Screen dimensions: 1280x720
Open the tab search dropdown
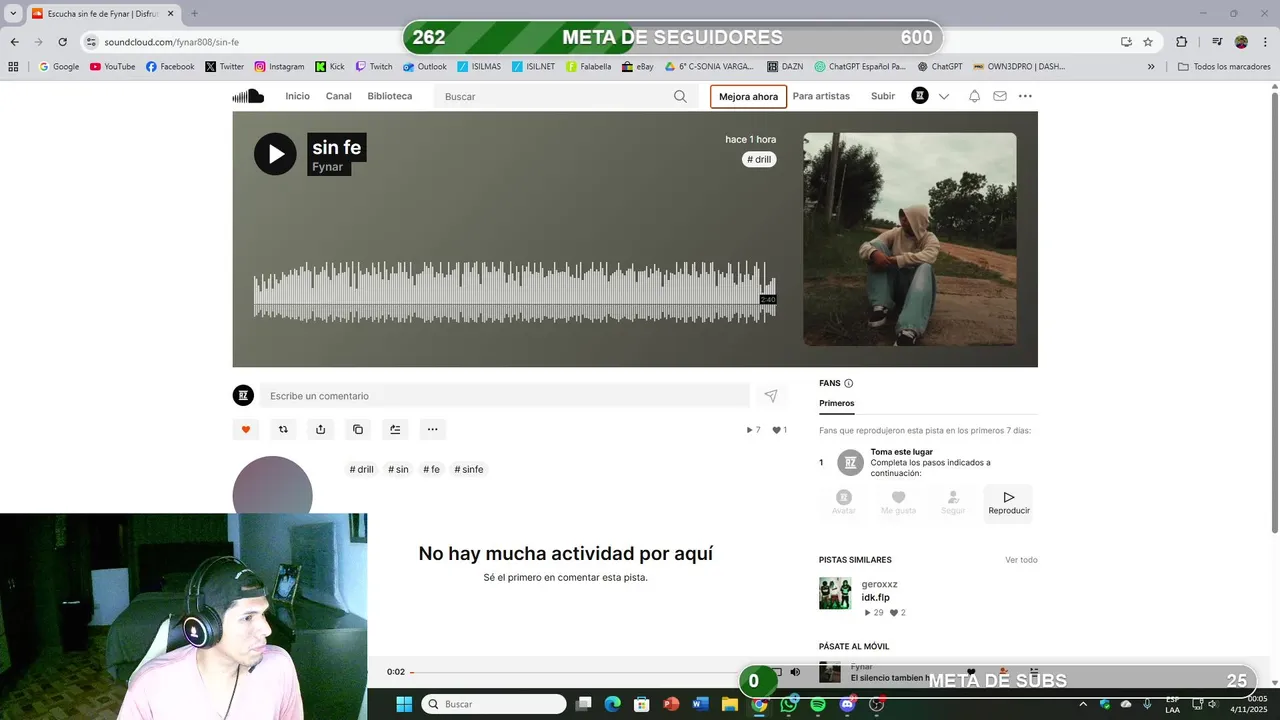click(13, 14)
